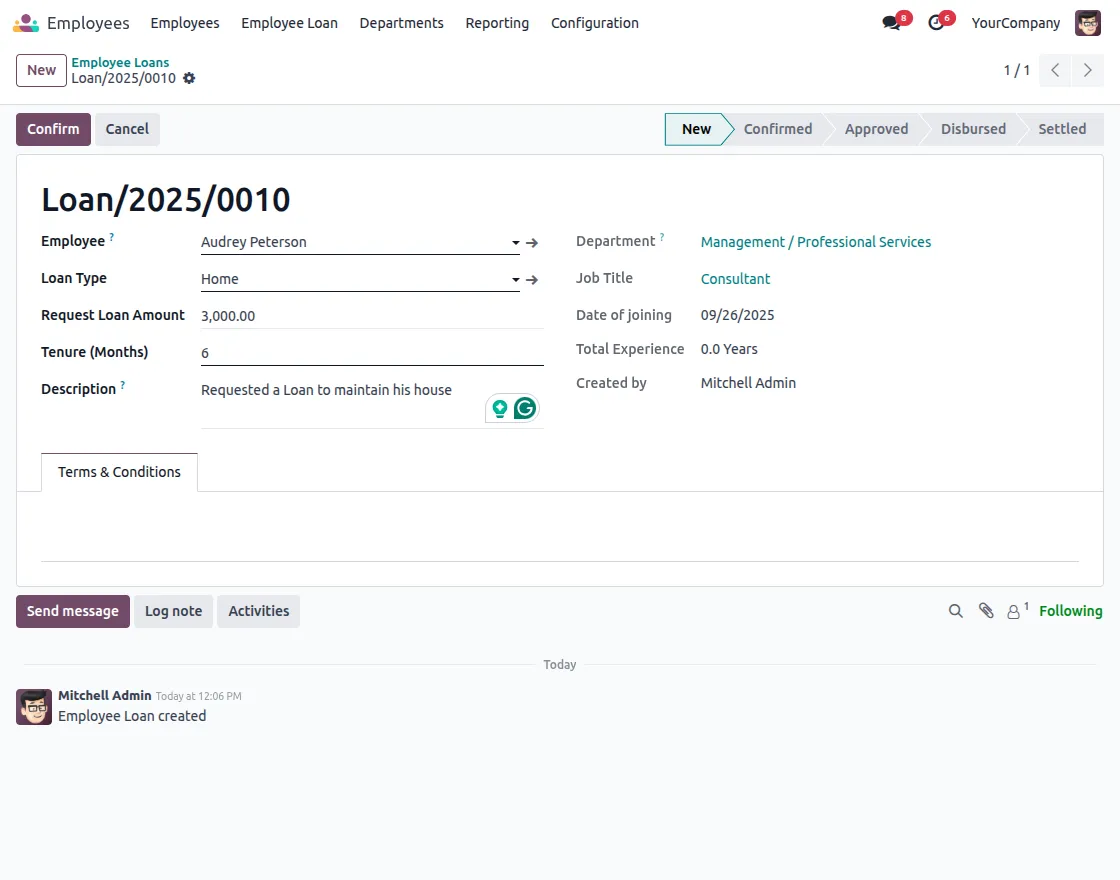The width and height of the screenshot is (1120, 880).
Task: Select the Terms & Conditions tab
Action: coord(119,472)
